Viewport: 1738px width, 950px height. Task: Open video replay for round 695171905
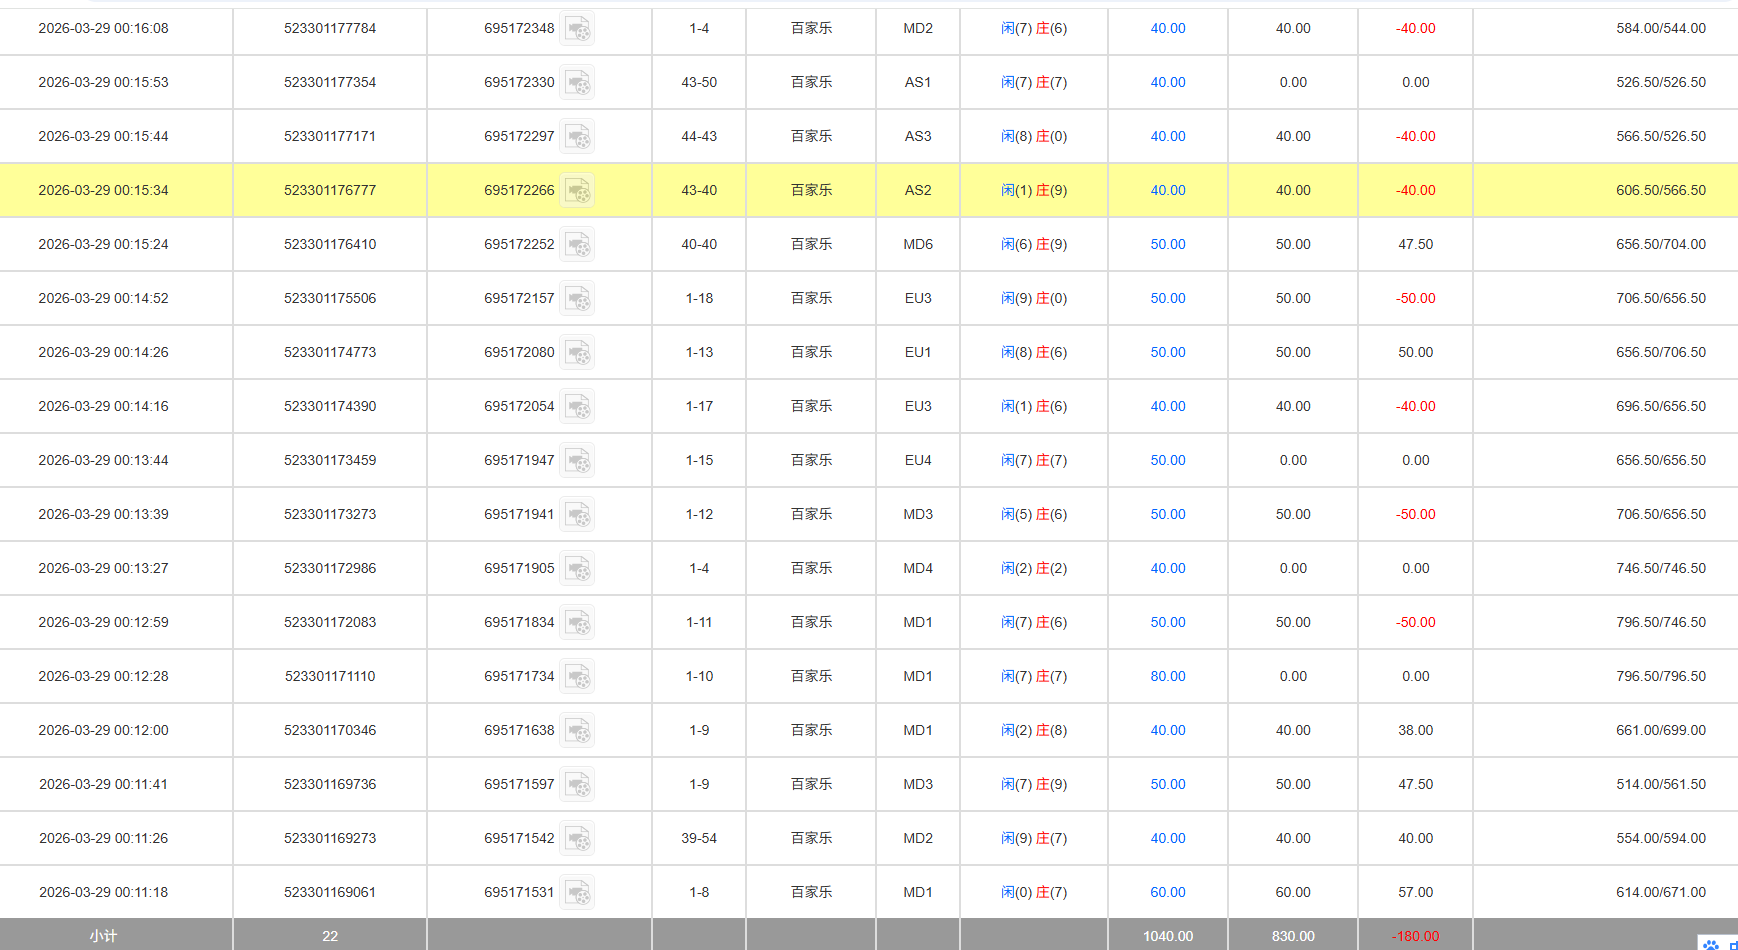(x=577, y=569)
